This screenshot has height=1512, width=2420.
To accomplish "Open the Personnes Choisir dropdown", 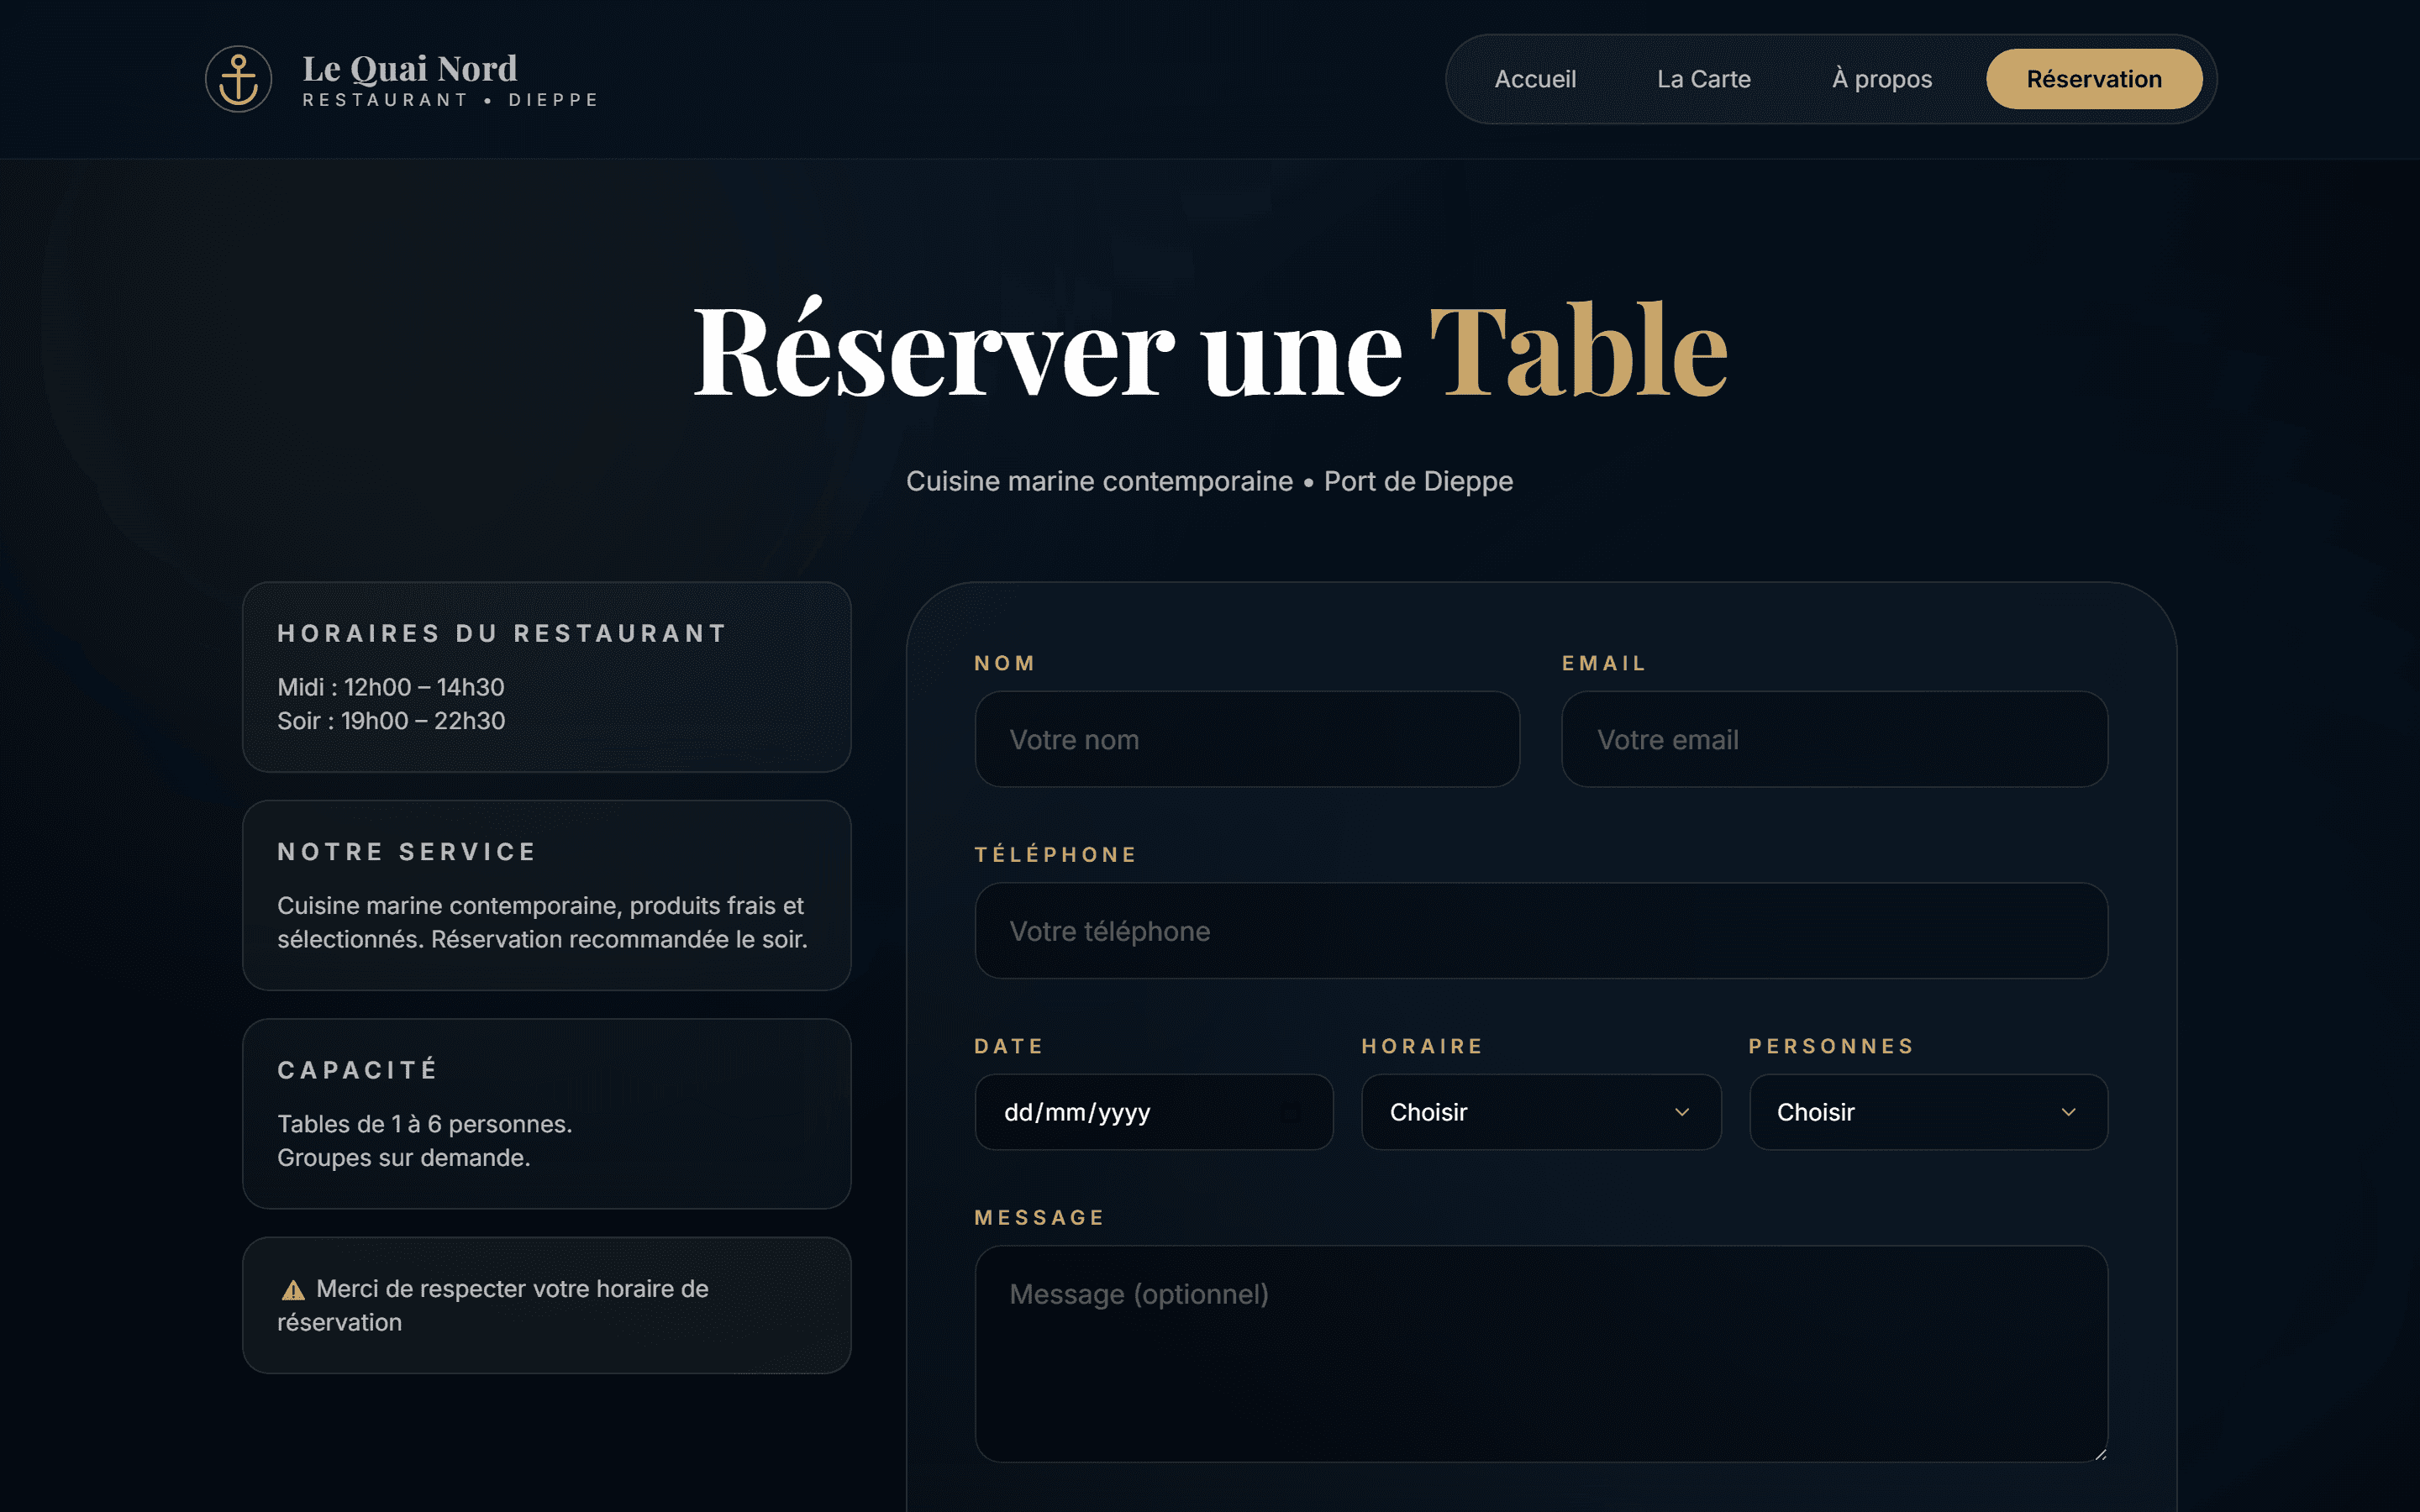I will tap(1928, 1112).
